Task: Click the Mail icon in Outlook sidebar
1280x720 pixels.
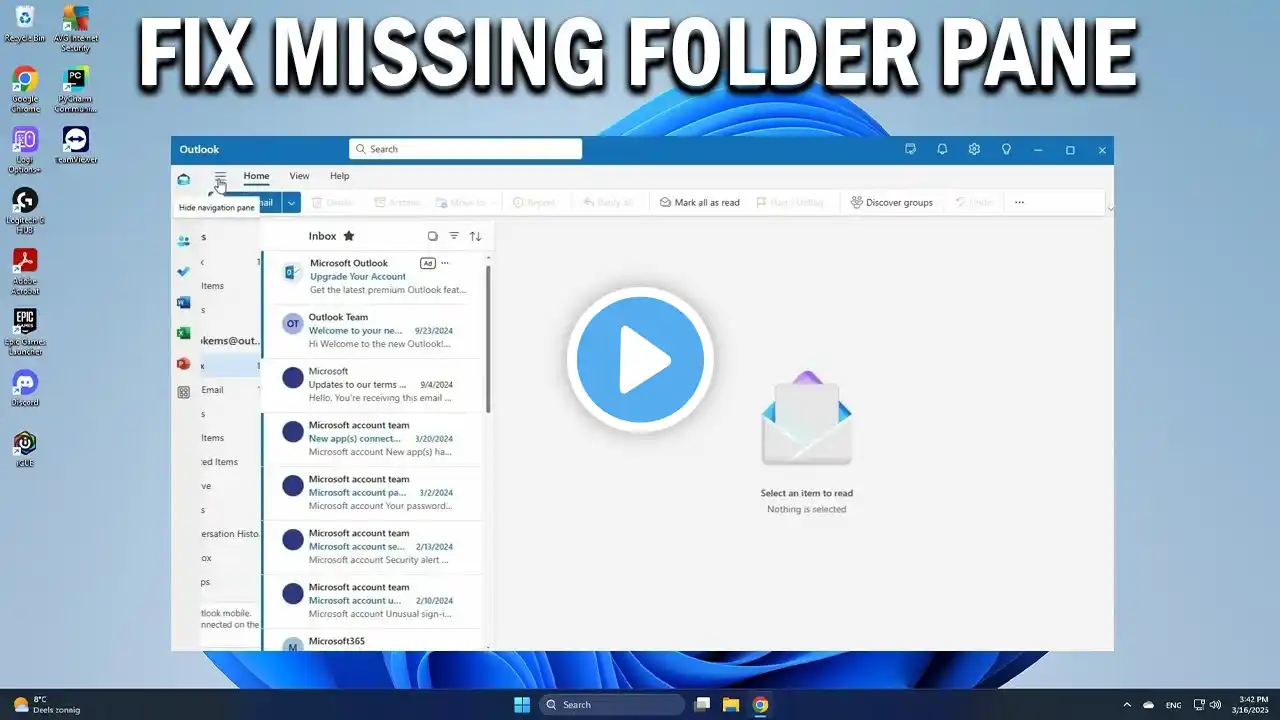Action: 183,180
